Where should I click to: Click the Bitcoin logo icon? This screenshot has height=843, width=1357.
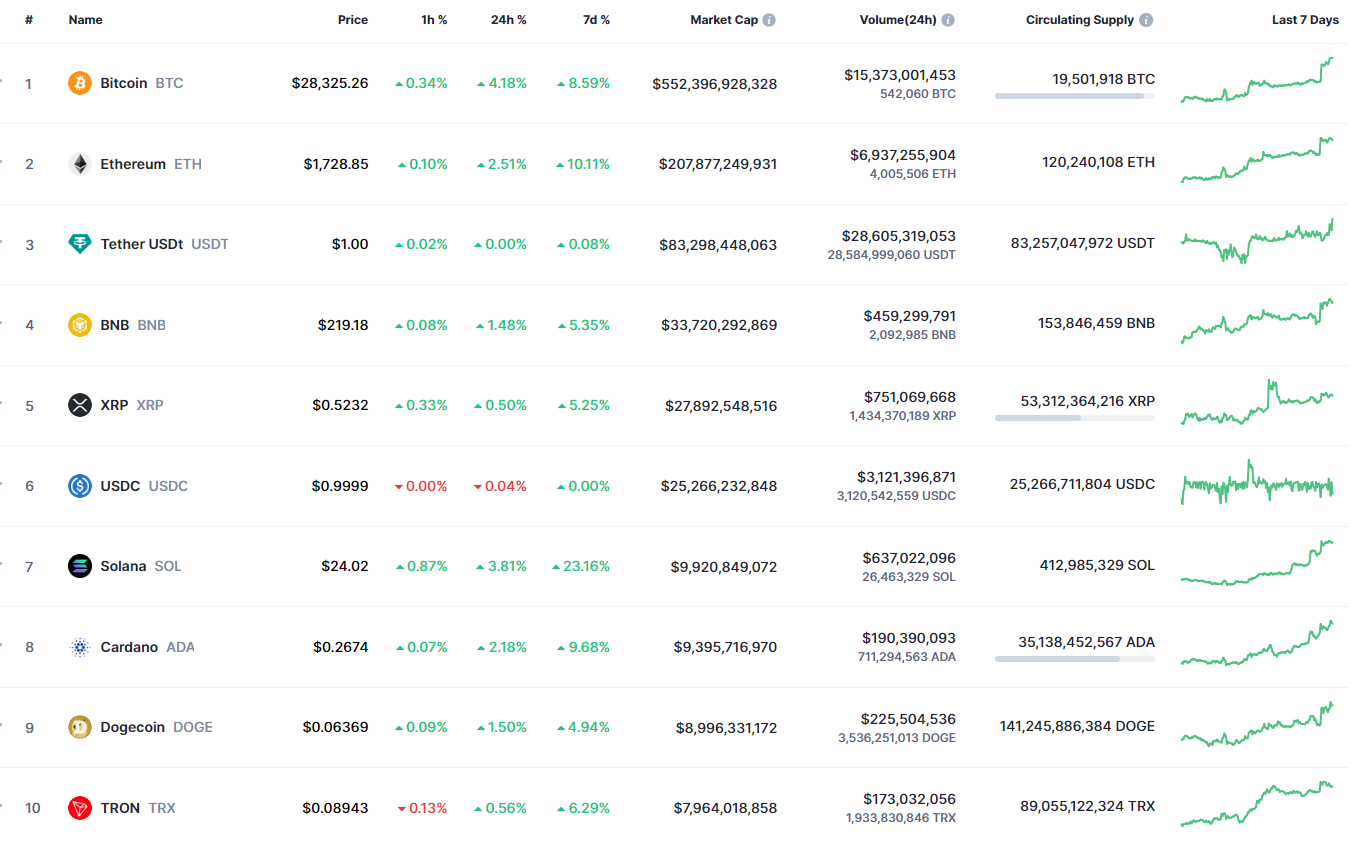coord(80,83)
